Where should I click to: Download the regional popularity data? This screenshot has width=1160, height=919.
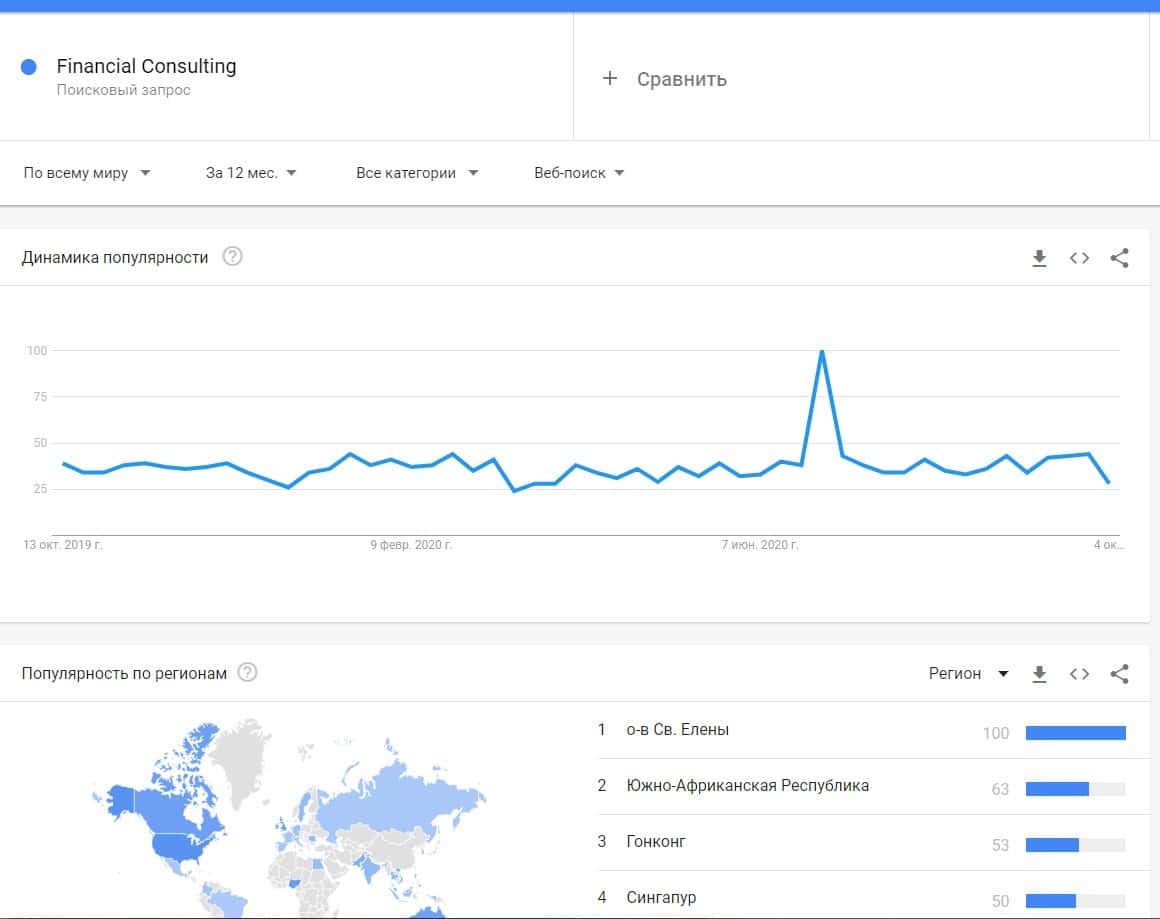1039,674
